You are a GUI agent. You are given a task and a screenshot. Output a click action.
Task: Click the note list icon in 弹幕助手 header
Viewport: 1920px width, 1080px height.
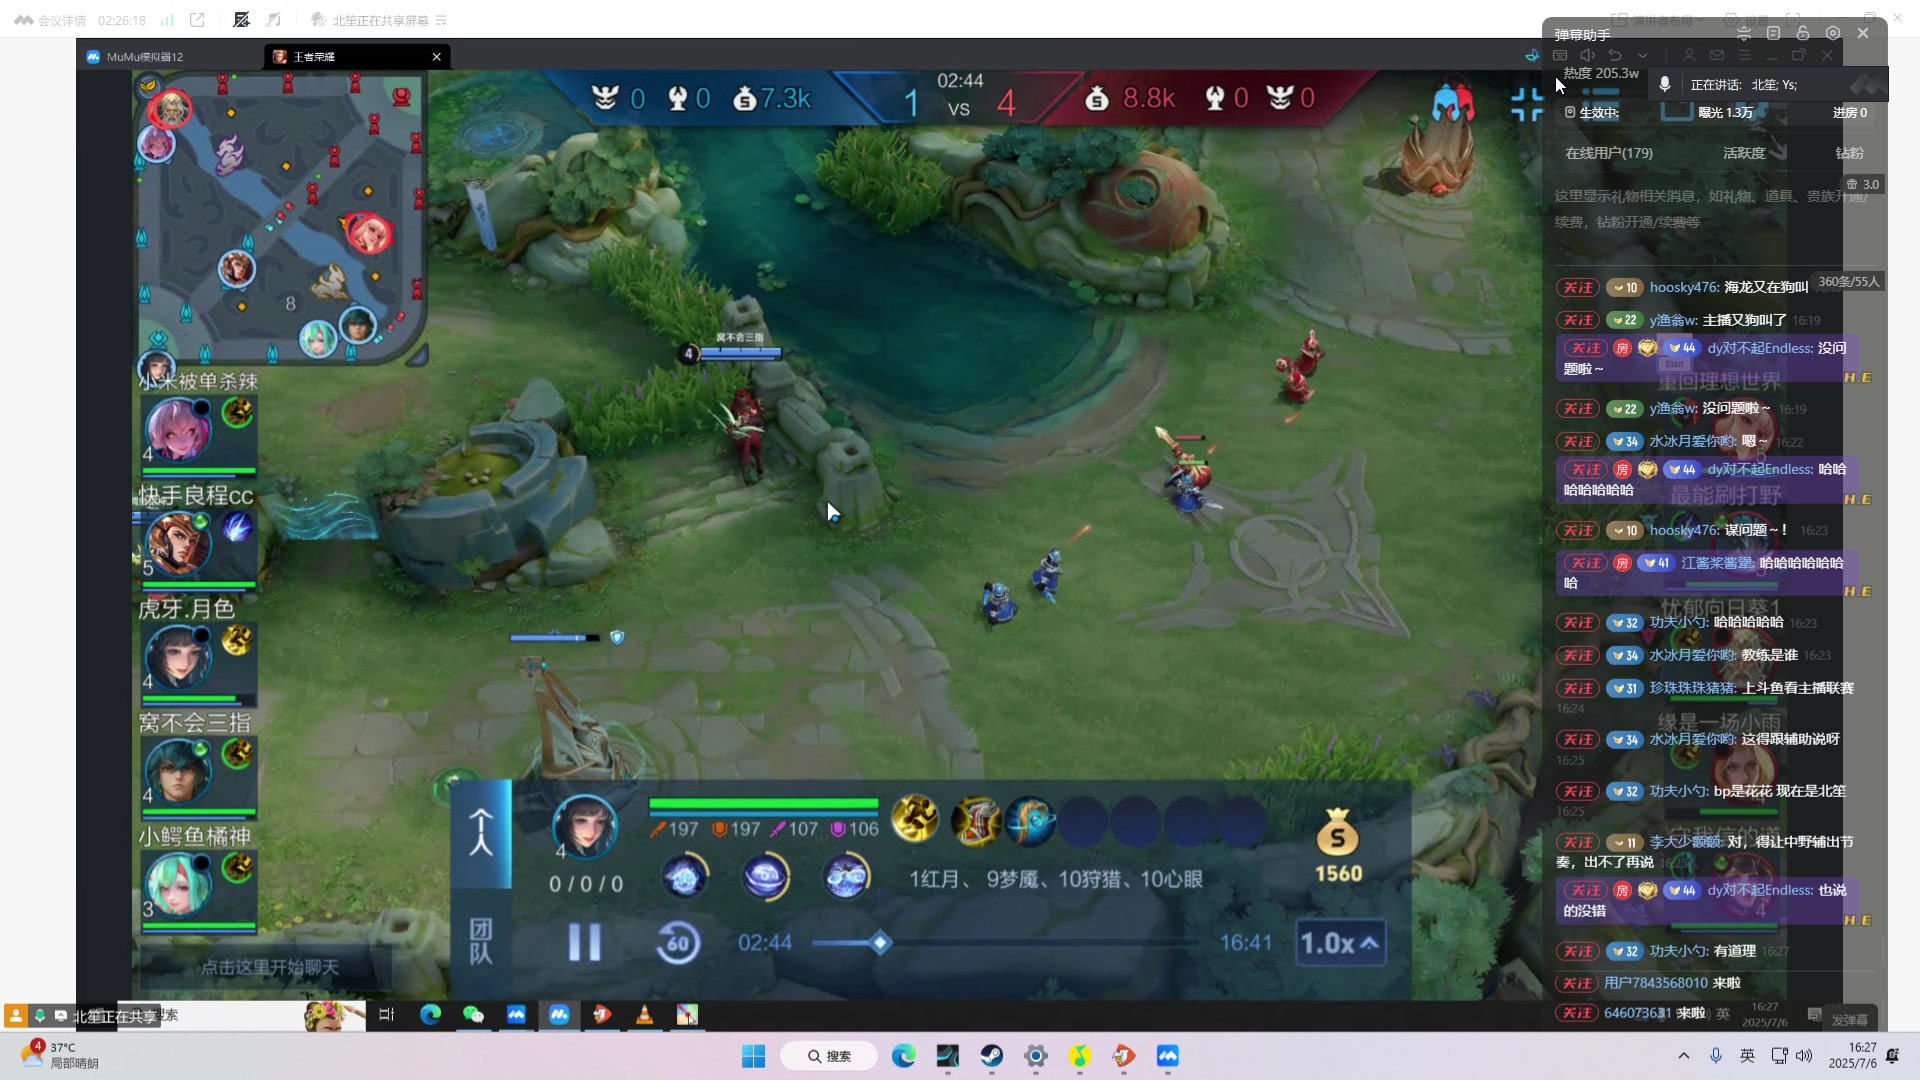tap(1773, 33)
